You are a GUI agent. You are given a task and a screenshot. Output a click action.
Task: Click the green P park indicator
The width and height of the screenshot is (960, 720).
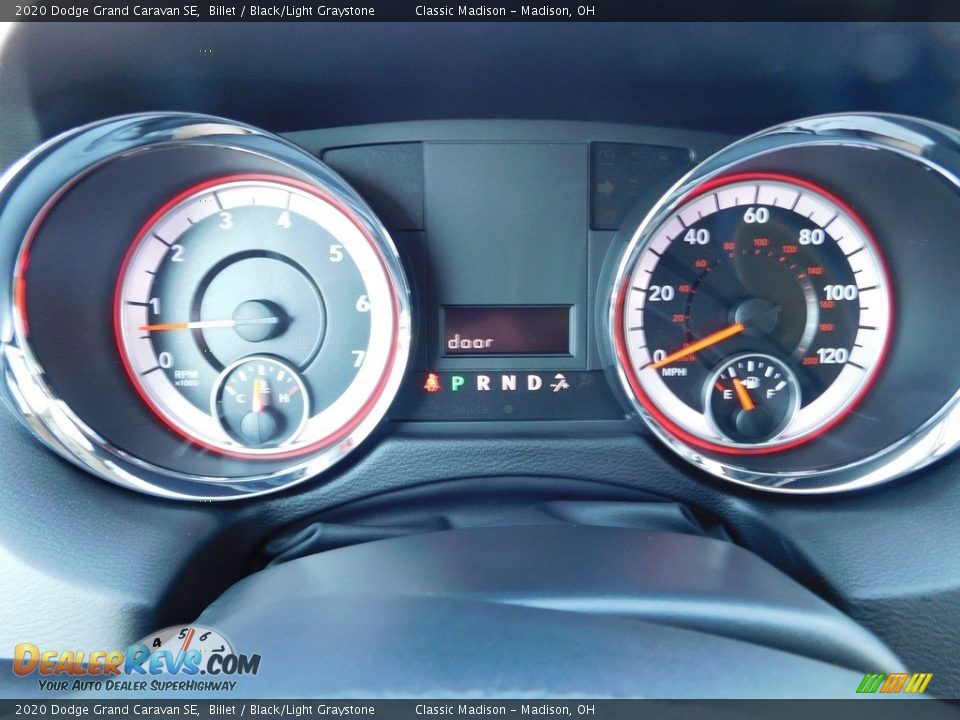[457, 382]
